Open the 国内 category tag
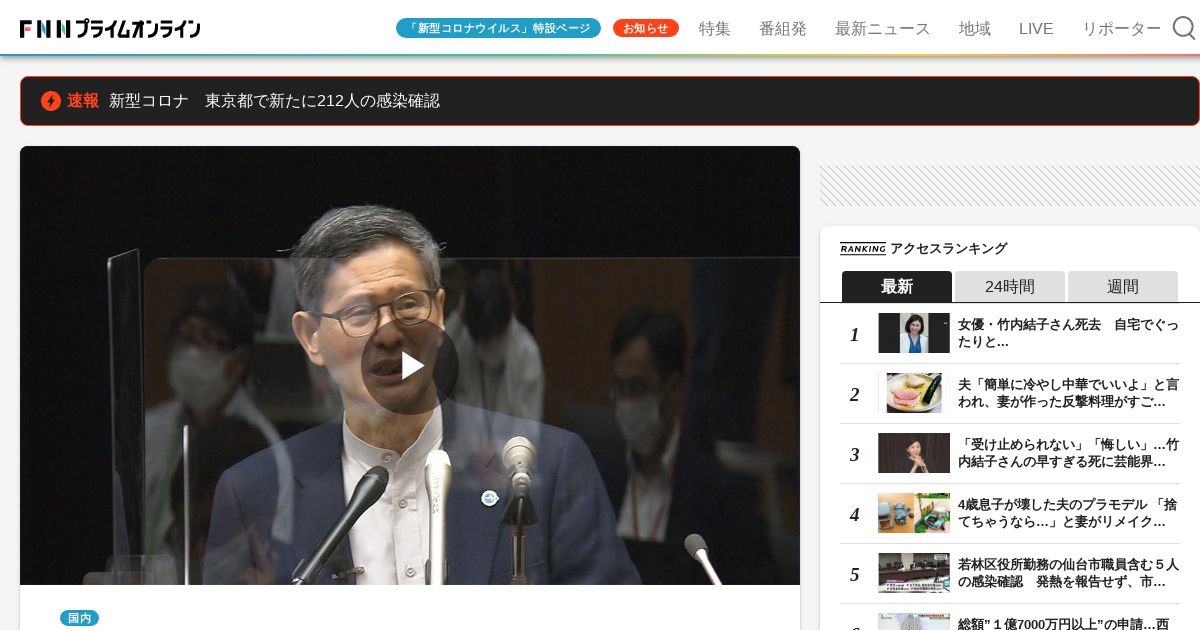1200x630 pixels. pos(79,618)
